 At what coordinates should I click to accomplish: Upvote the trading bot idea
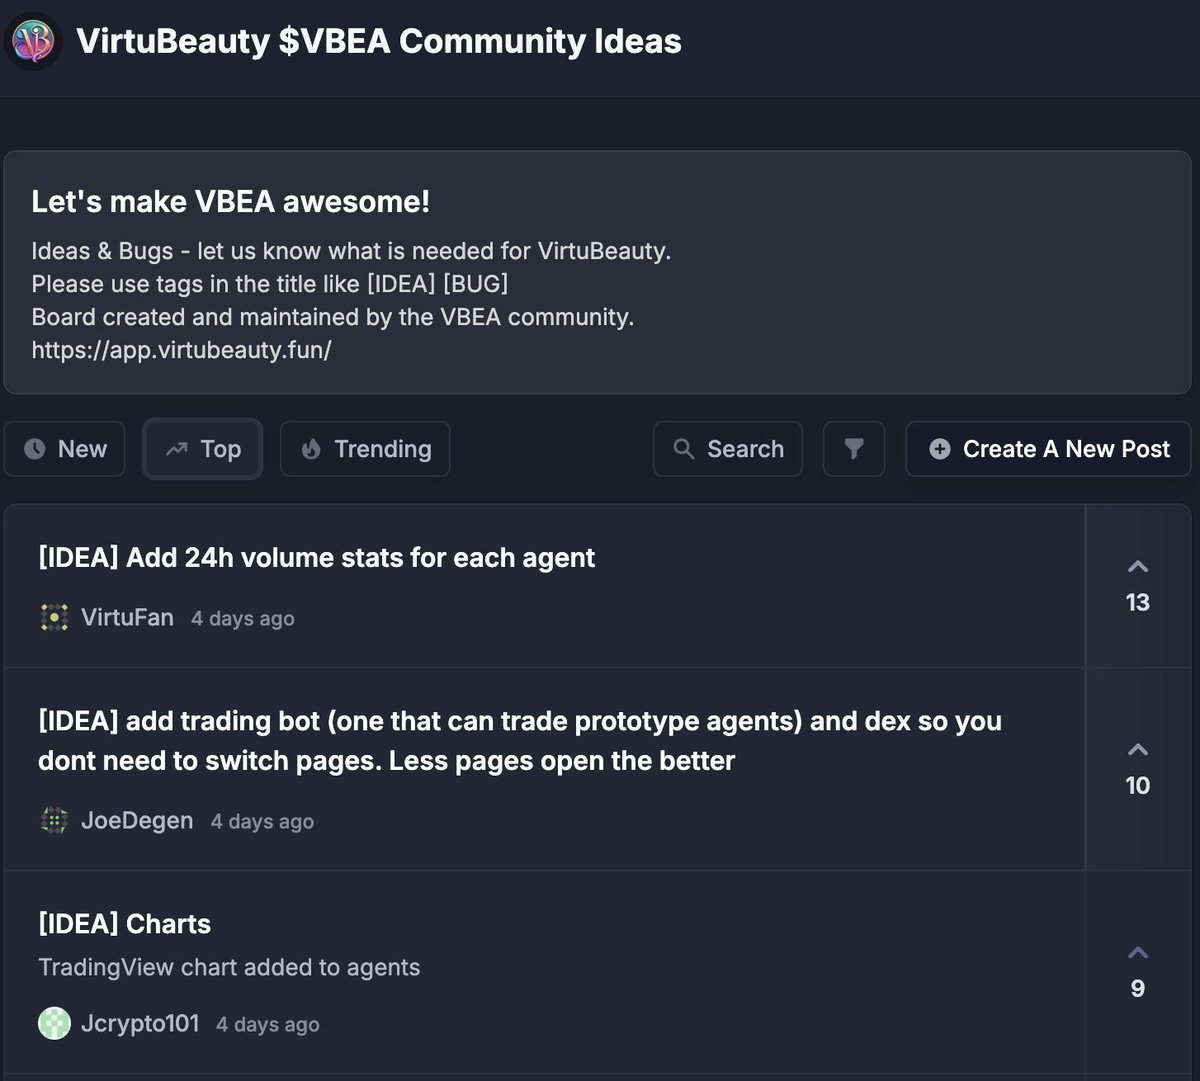(x=1138, y=749)
